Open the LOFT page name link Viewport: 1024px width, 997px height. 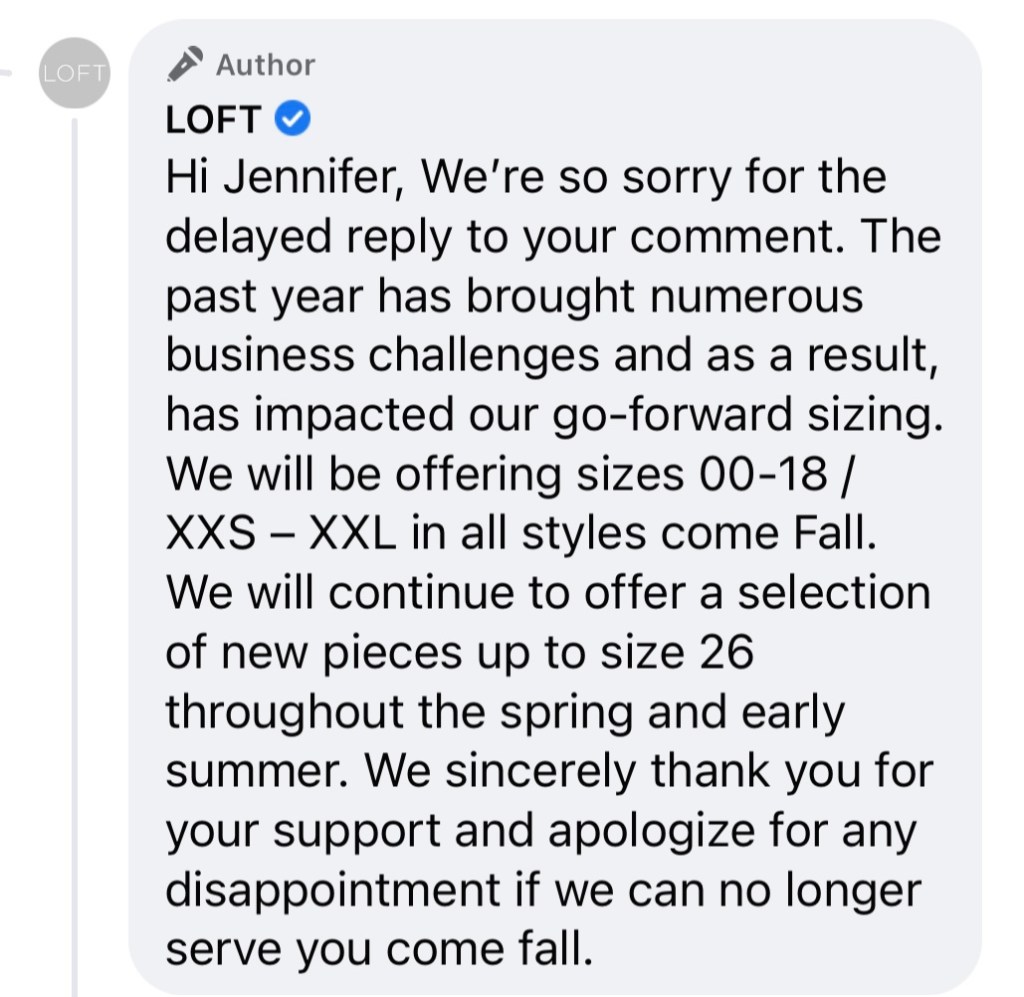coord(213,121)
